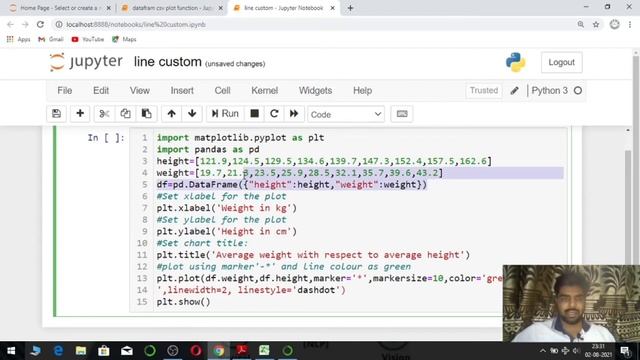Image resolution: width=640 pixels, height=360 pixels.
Task: Cut selected cells with scissors icon
Action: pos(104,114)
